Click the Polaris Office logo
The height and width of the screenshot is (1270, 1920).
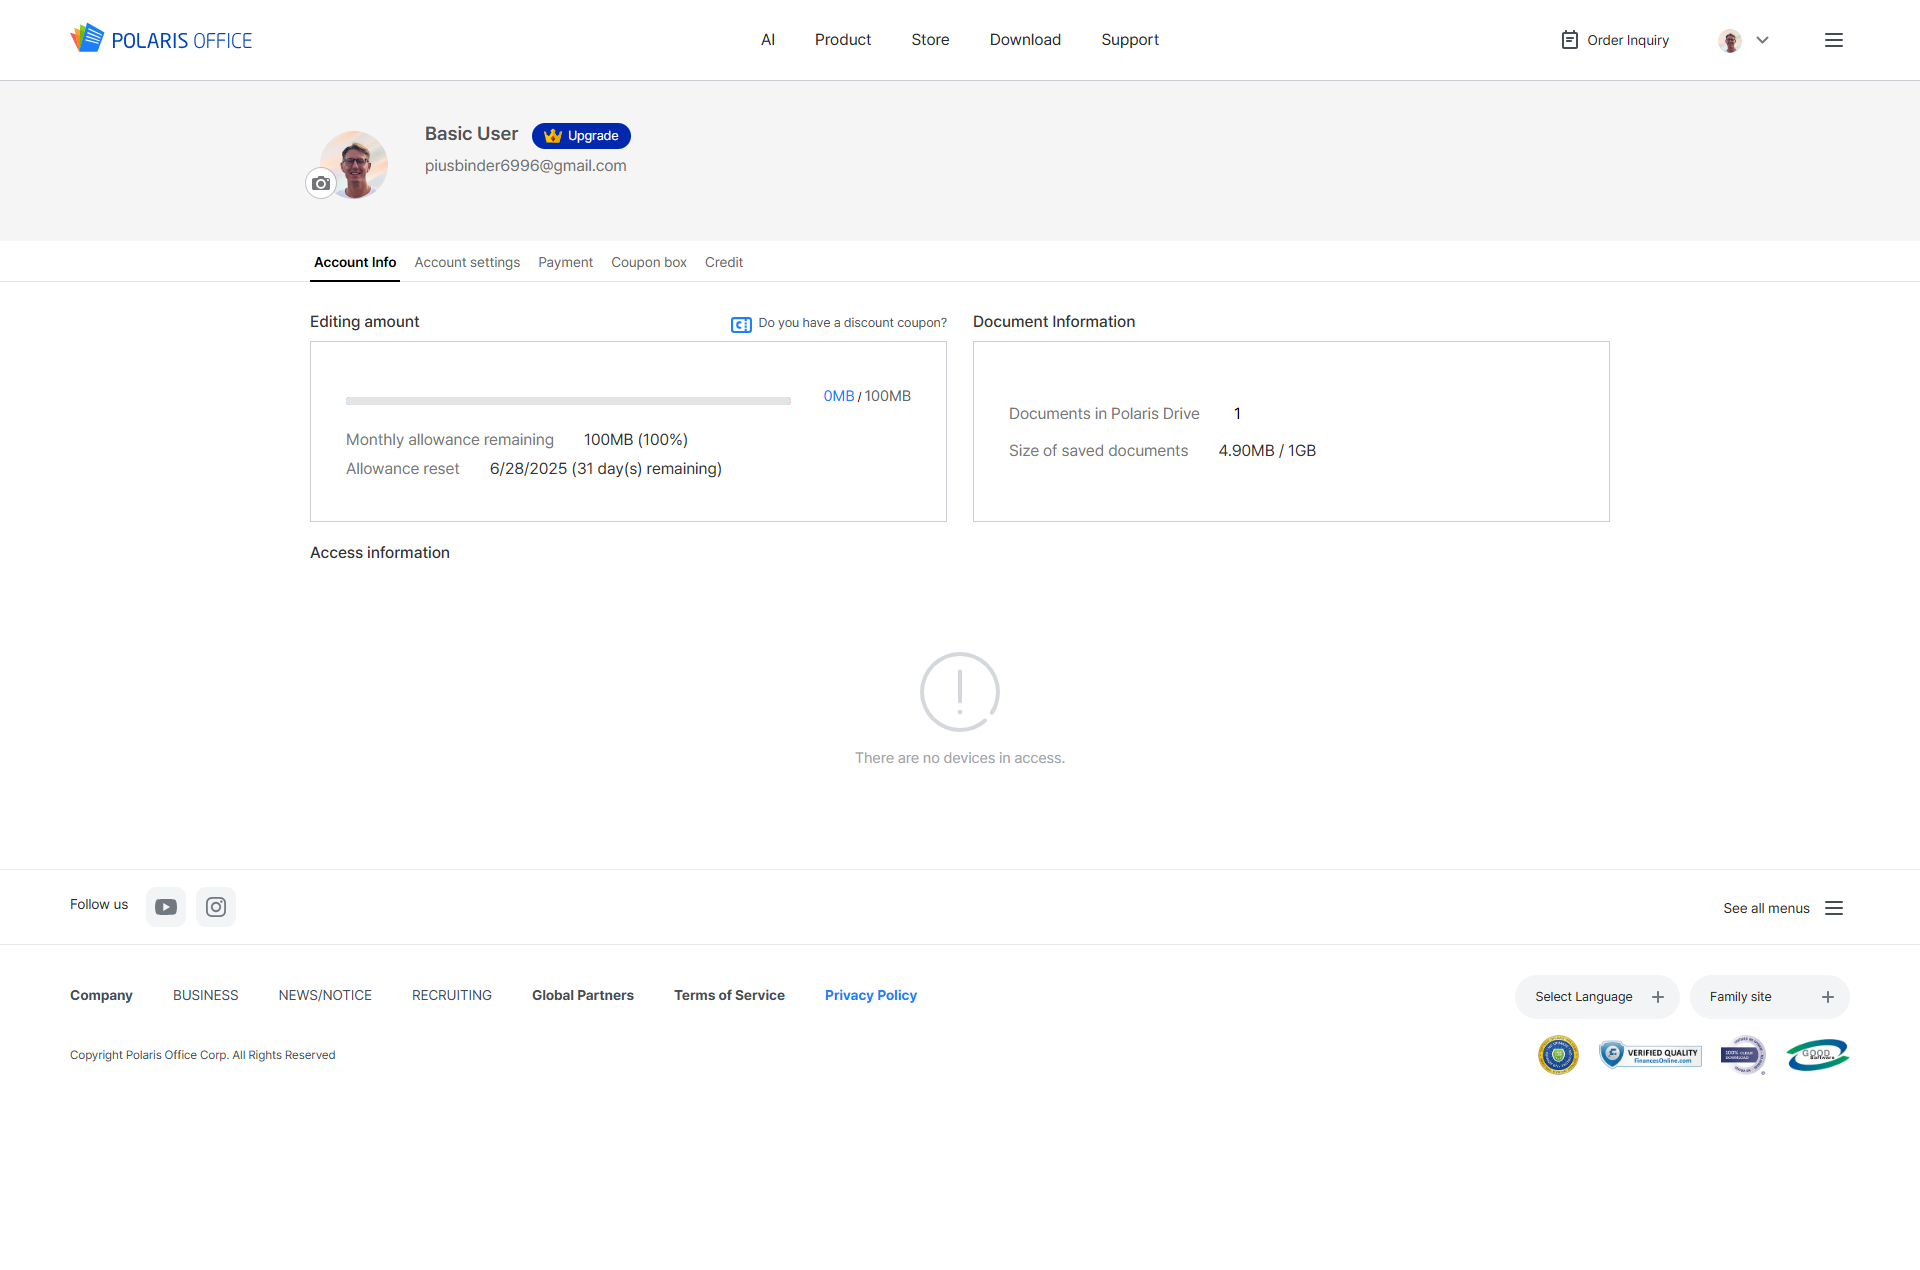(x=161, y=39)
